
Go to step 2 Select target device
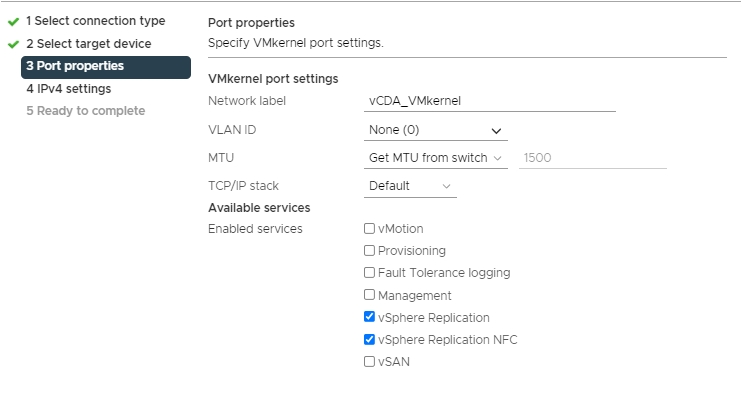point(88,44)
